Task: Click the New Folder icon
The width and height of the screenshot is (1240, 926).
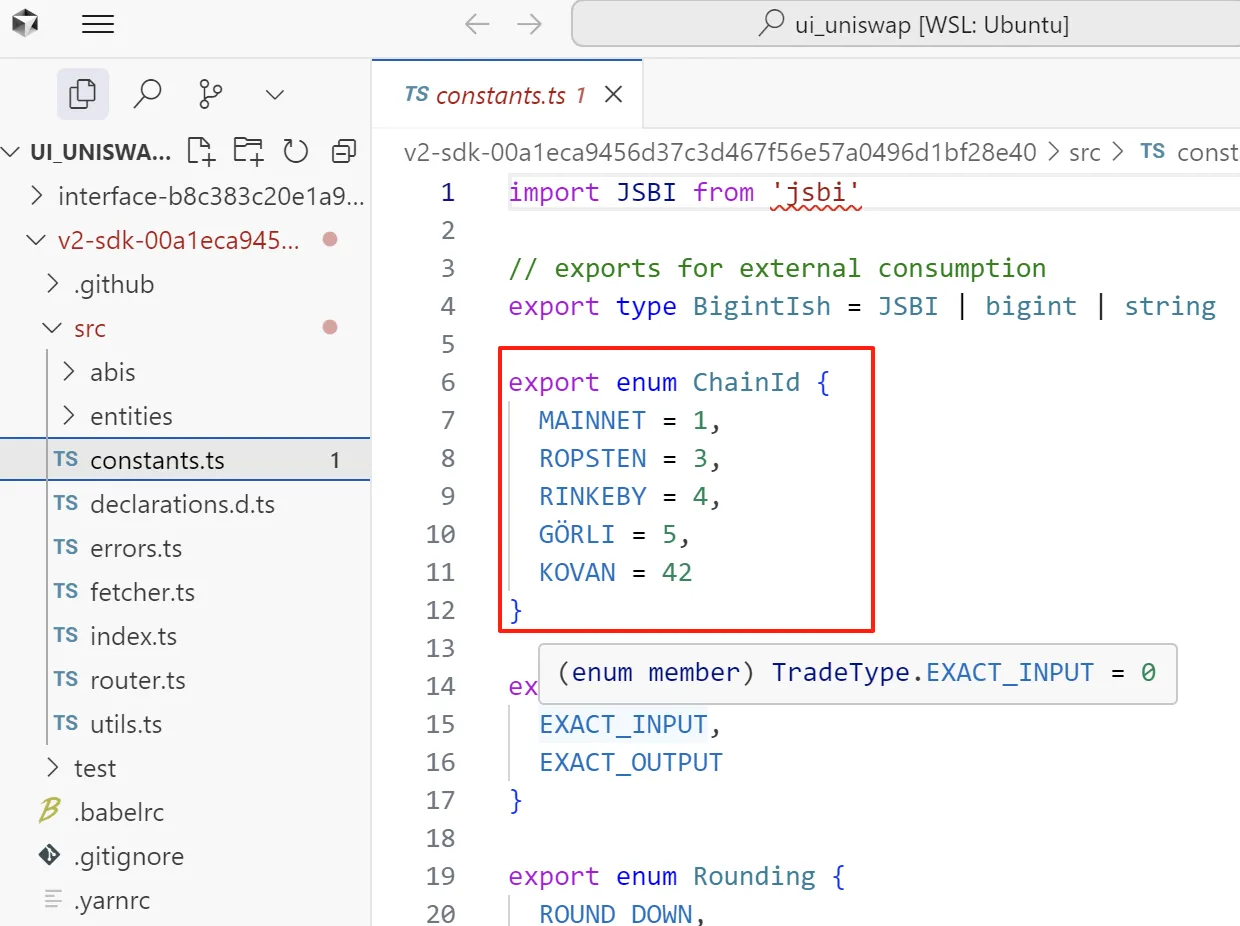Action: pos(248,151)
